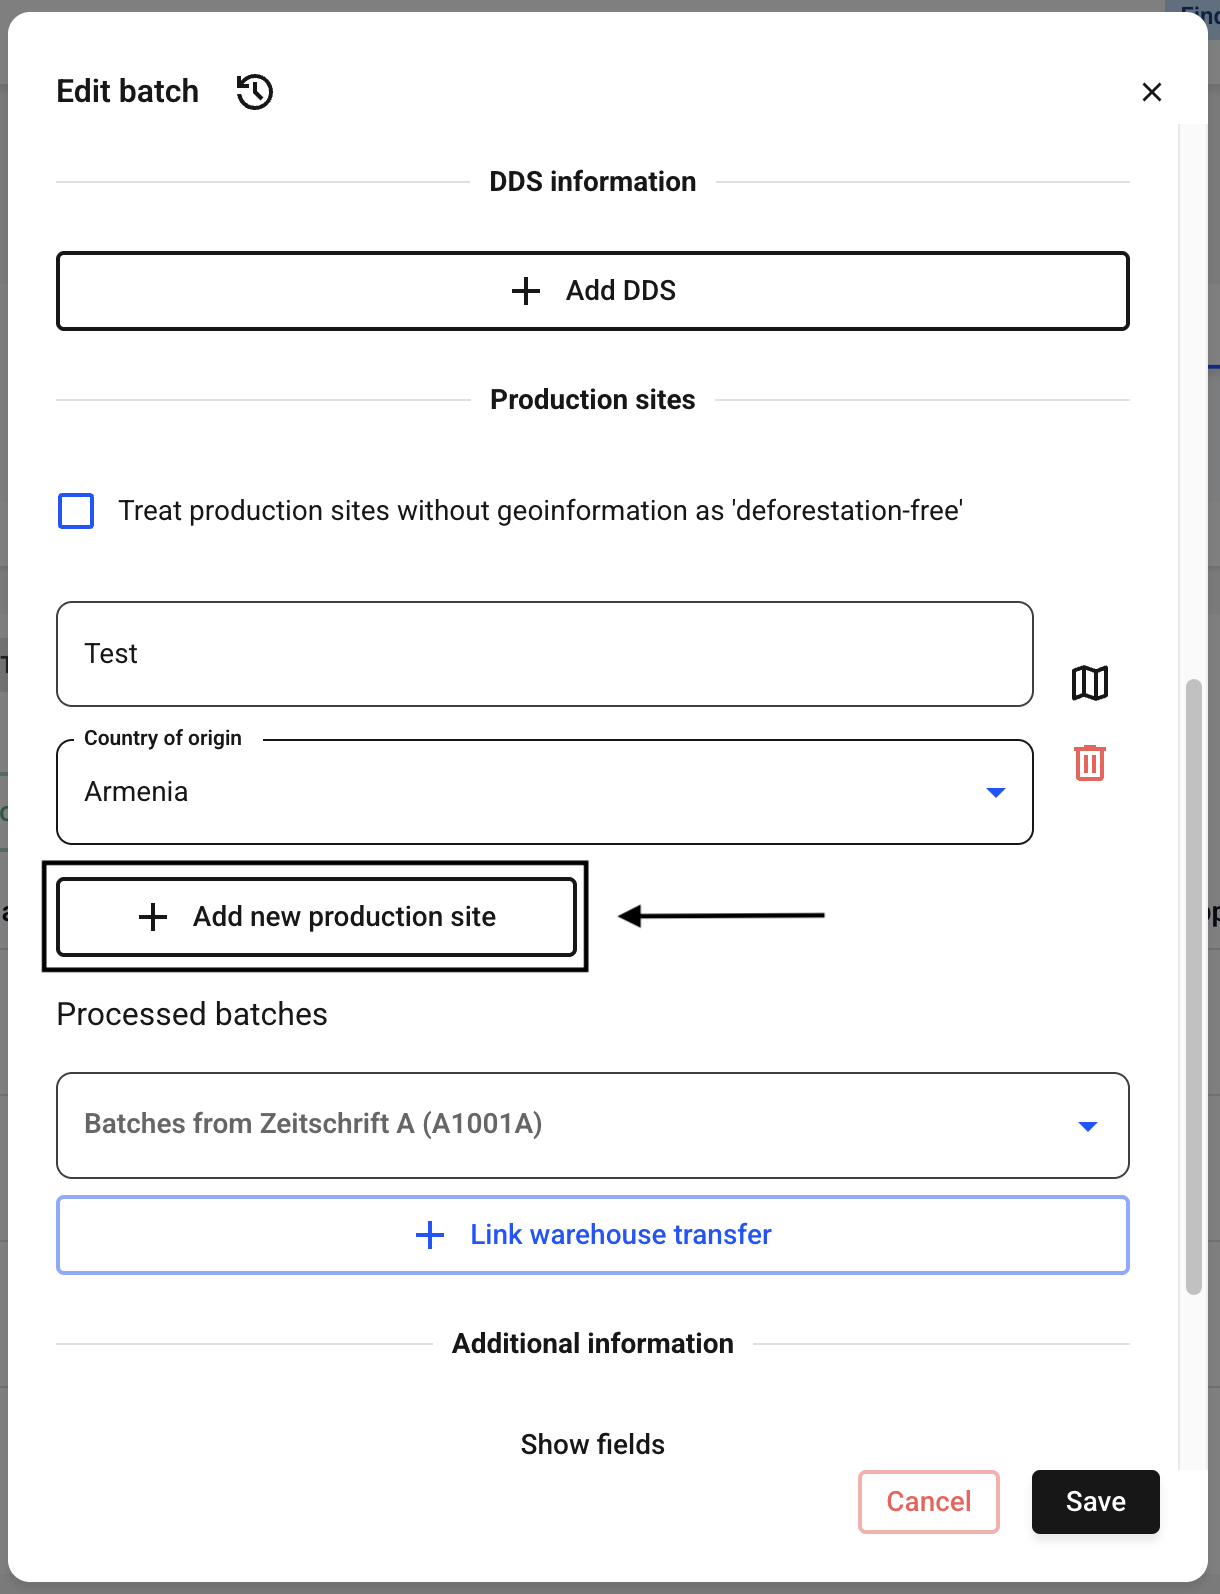Click plus icon in Add DDS button
The image size is (1220, 1594).
[x=526, y=291]
